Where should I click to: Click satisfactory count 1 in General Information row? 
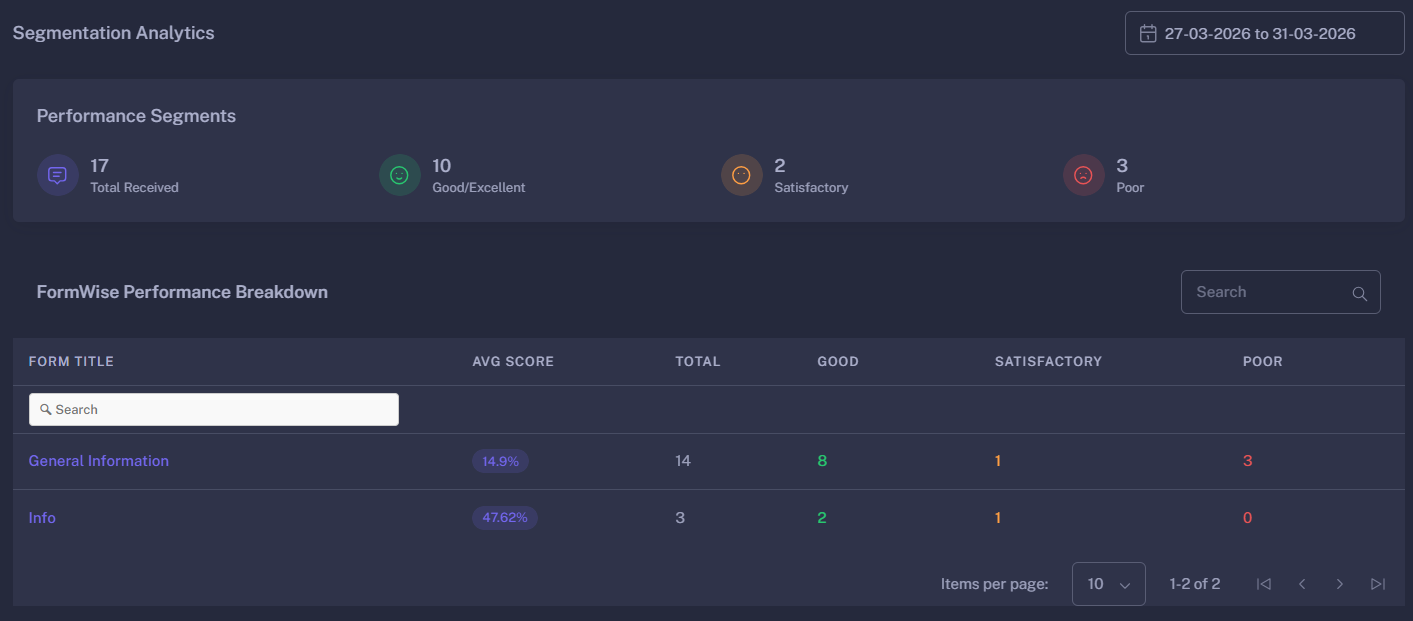tap(998, 461)
